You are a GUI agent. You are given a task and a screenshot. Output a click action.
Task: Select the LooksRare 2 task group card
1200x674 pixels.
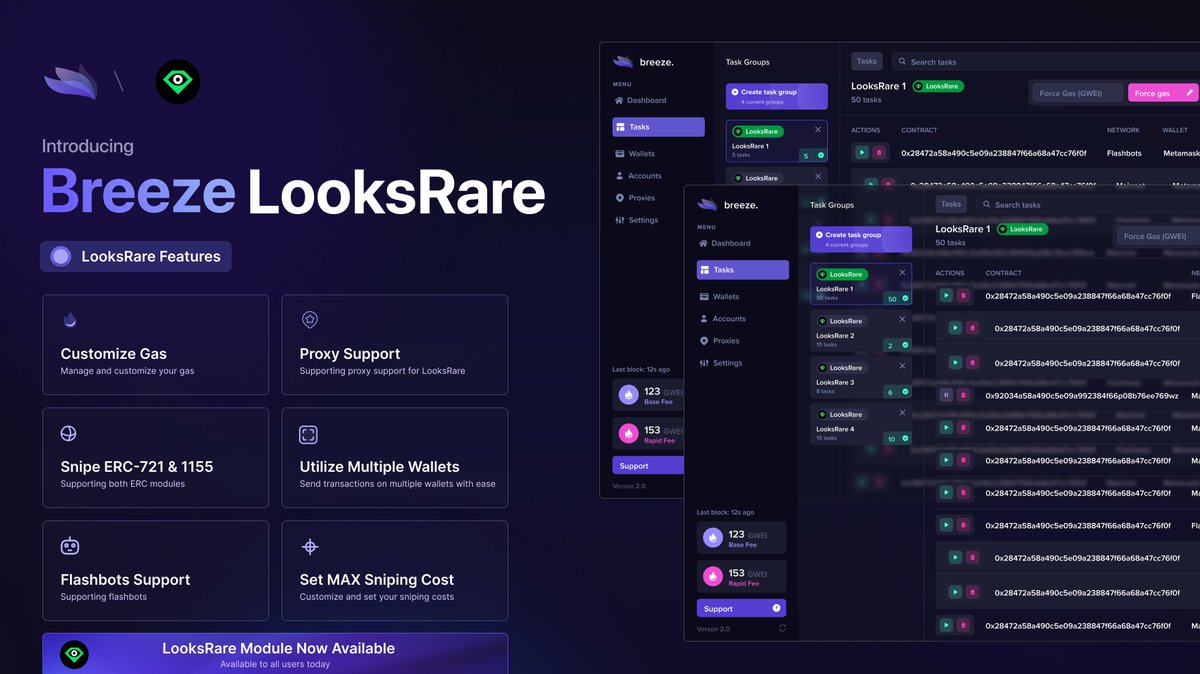pos(861,331)
